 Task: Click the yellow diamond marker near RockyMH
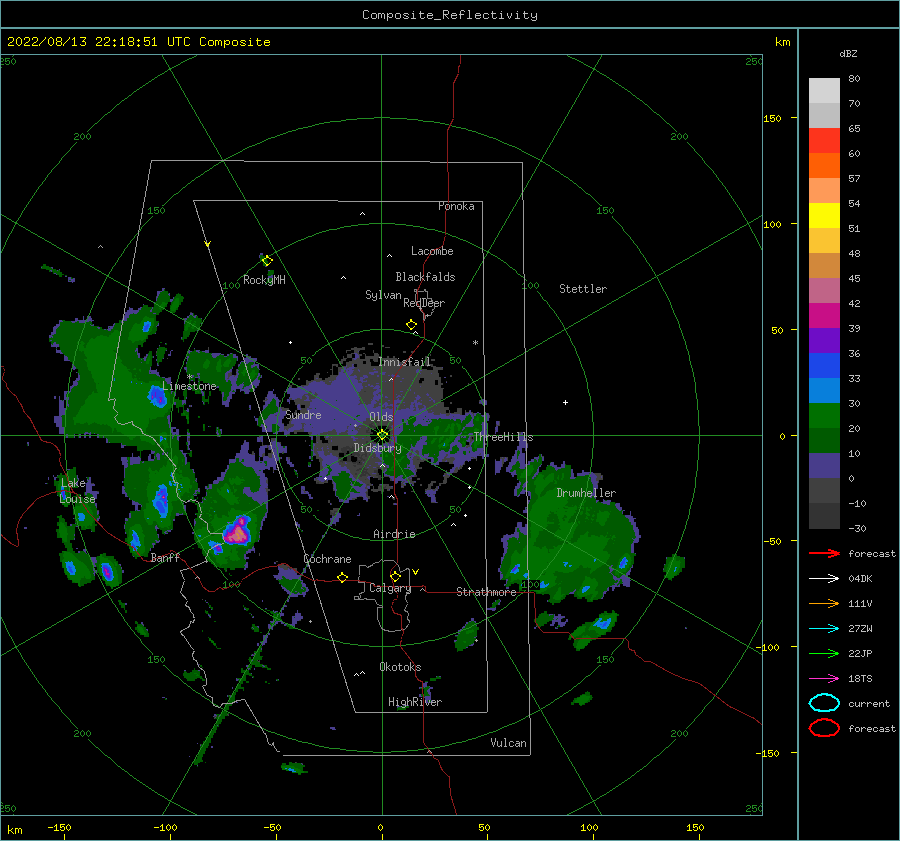point(267,261)
